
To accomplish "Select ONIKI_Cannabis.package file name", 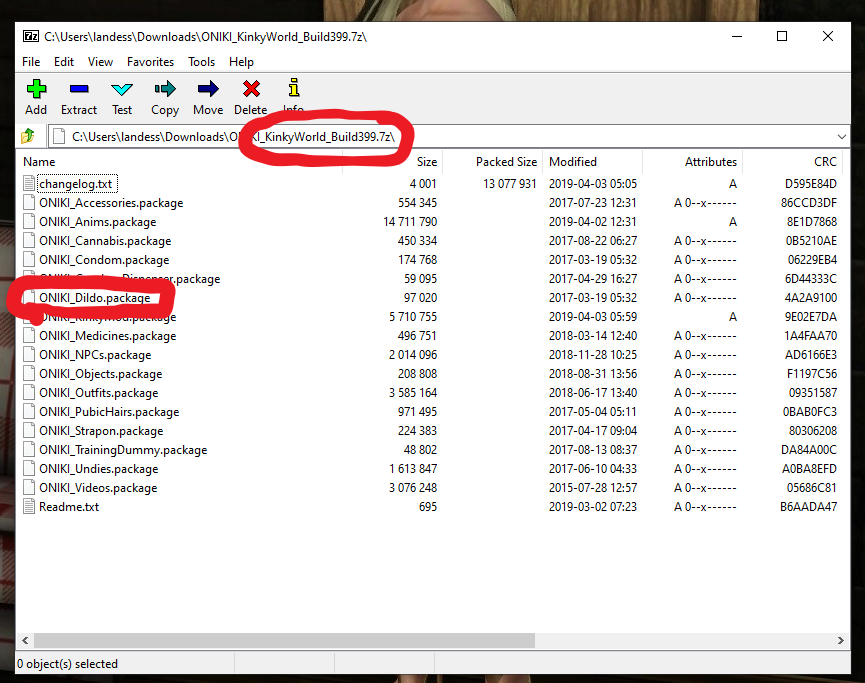I will point(105,241).
